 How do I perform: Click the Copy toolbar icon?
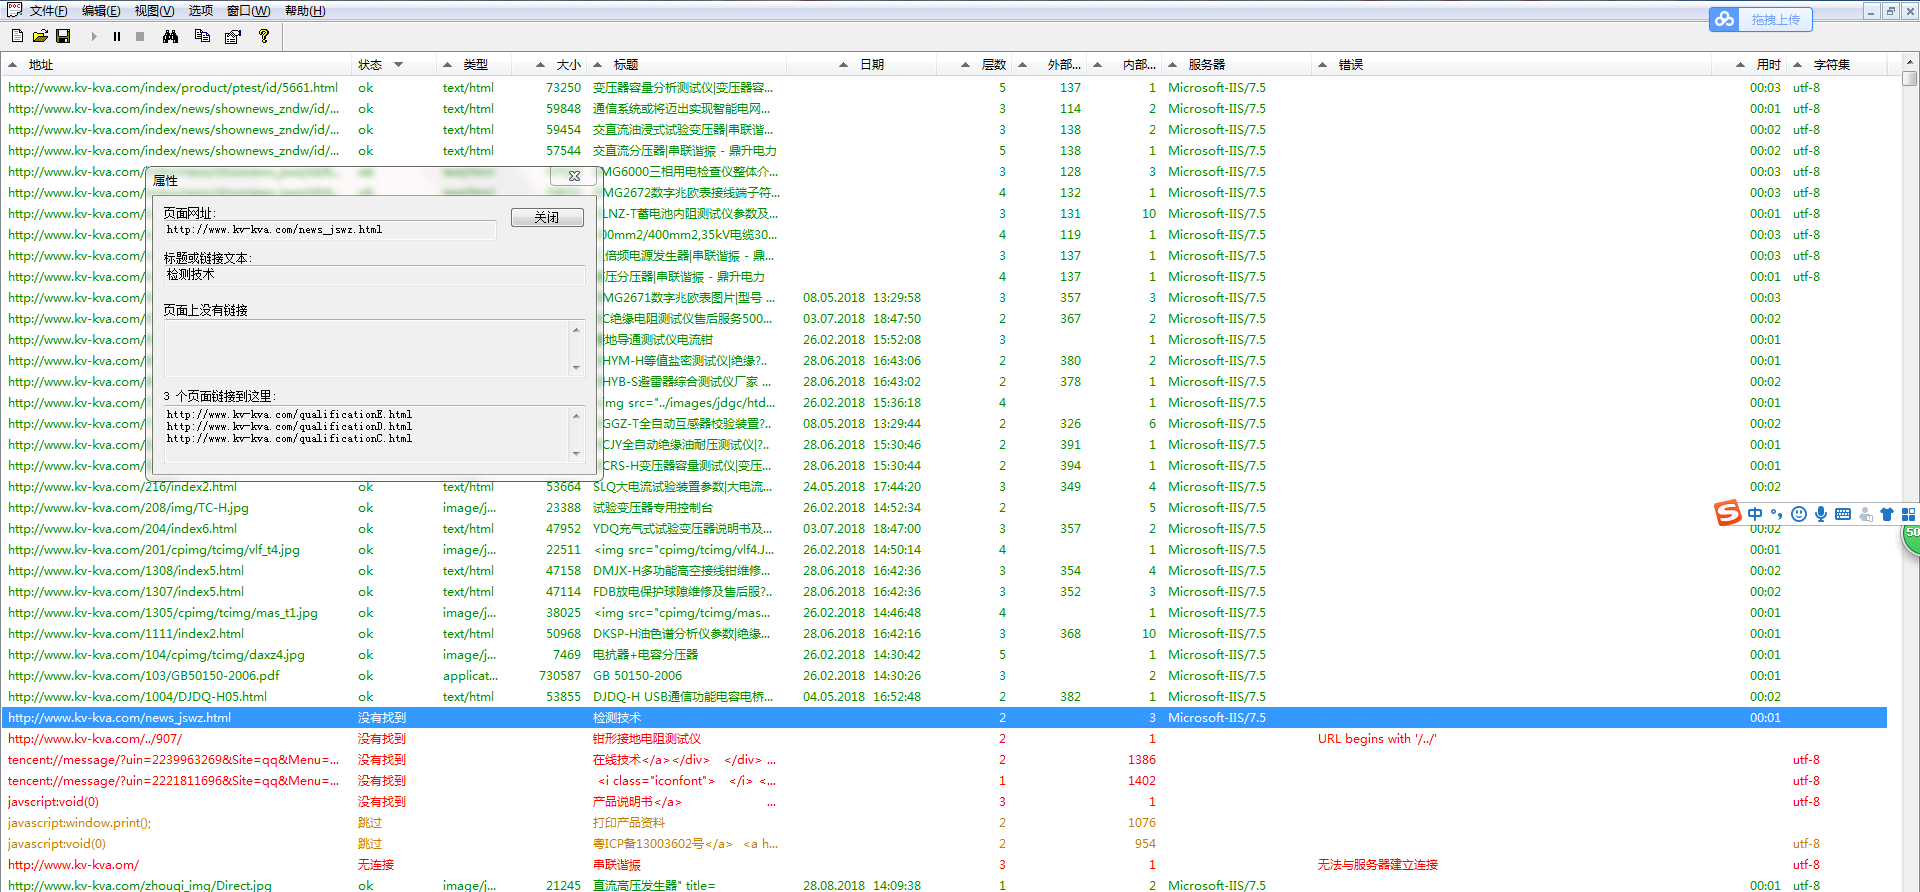(202, 36)
